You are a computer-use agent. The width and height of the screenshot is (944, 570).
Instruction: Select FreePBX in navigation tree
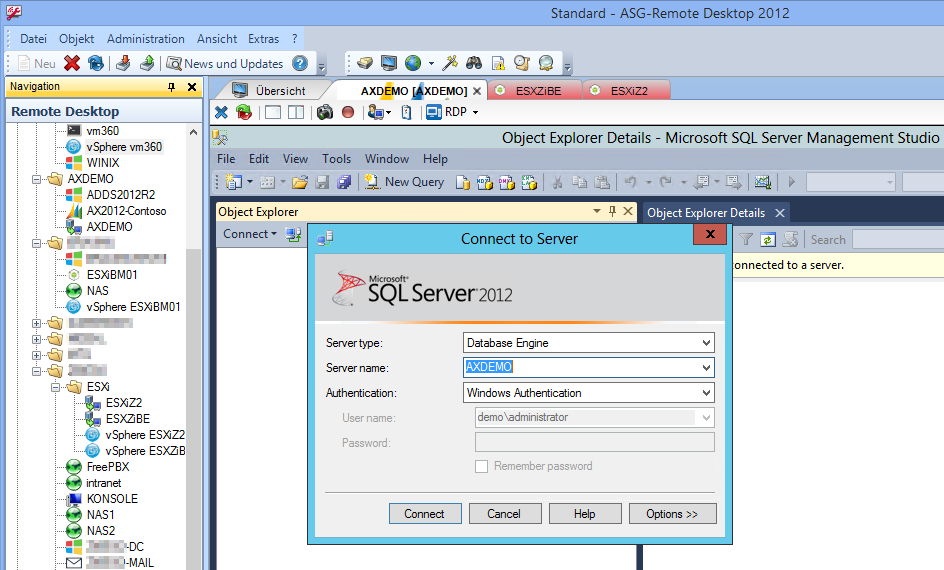108,467
